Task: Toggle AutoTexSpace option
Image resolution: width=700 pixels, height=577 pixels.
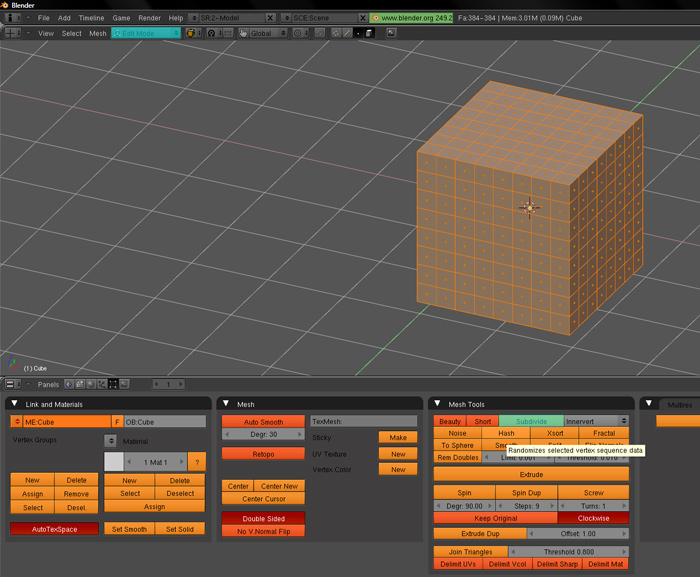Action: 54,529
